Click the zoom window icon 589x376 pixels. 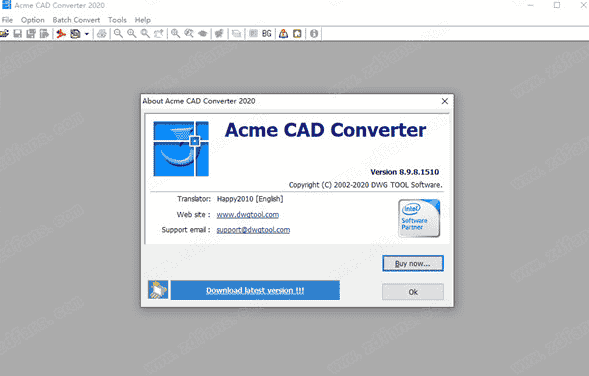pos(175,34)
